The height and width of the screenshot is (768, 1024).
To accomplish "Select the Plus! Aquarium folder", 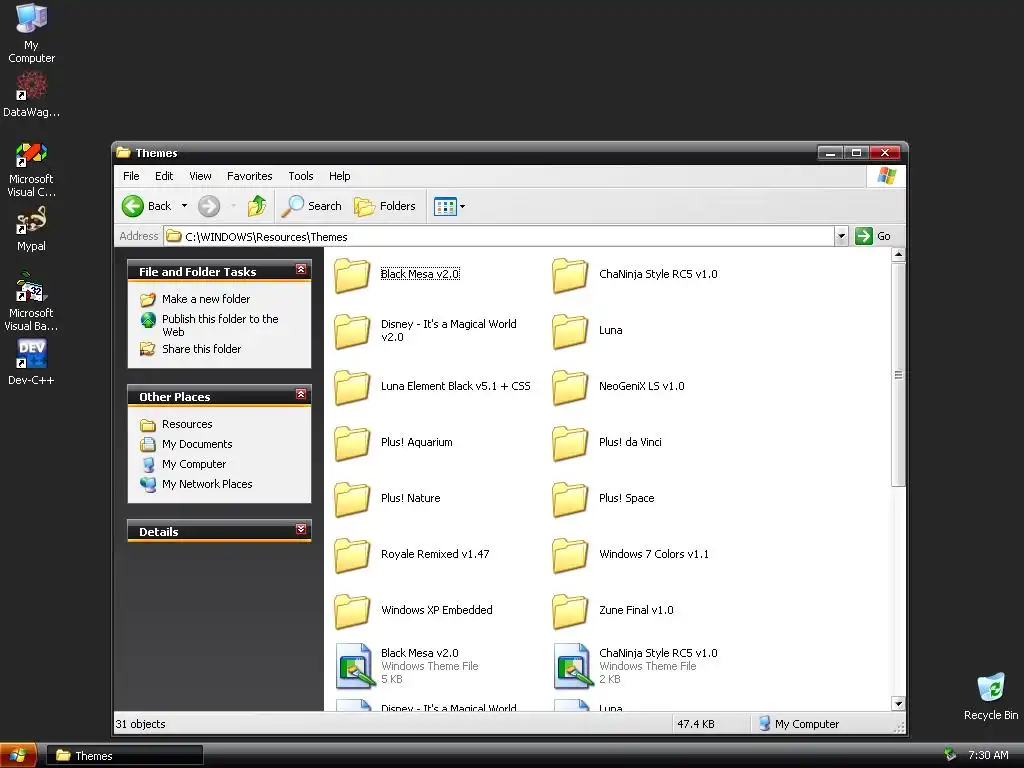I will 353,443.
